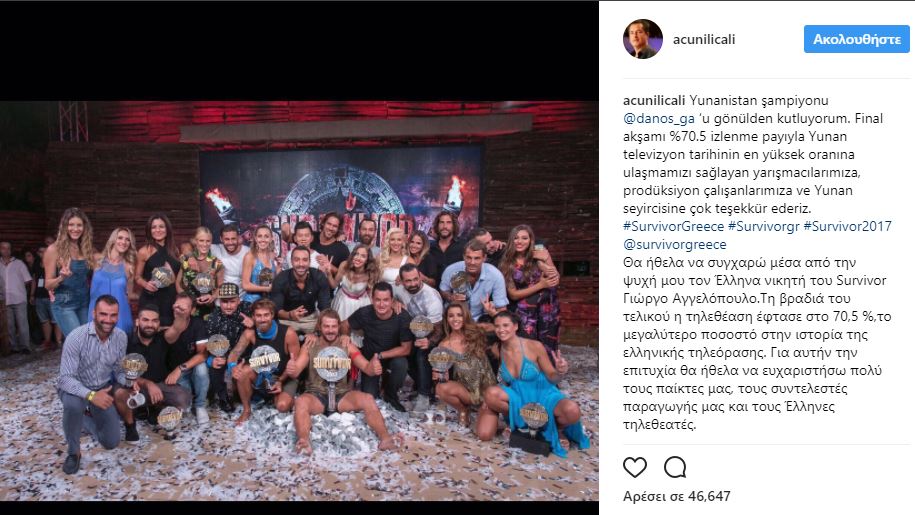
Task: Open the @danos_ga mention link
Action: click(x=659, y=118)
